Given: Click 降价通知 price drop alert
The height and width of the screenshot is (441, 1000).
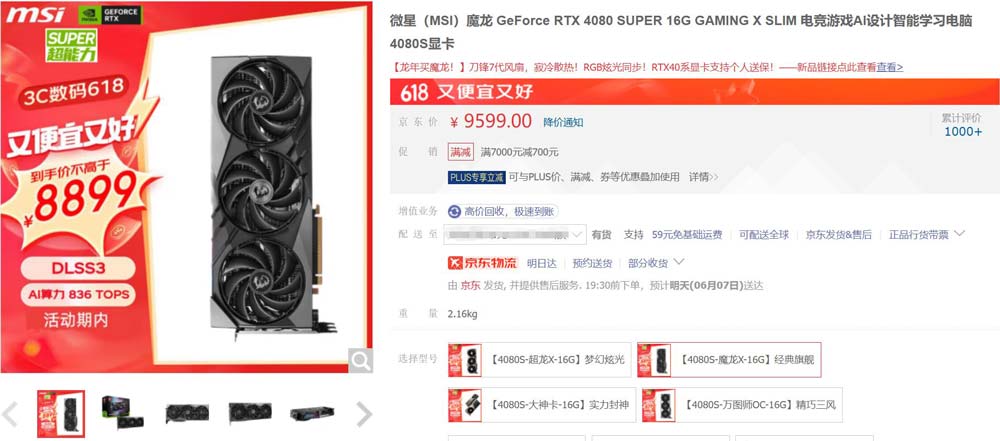Looking at the screenshot, I should point(563,123).
